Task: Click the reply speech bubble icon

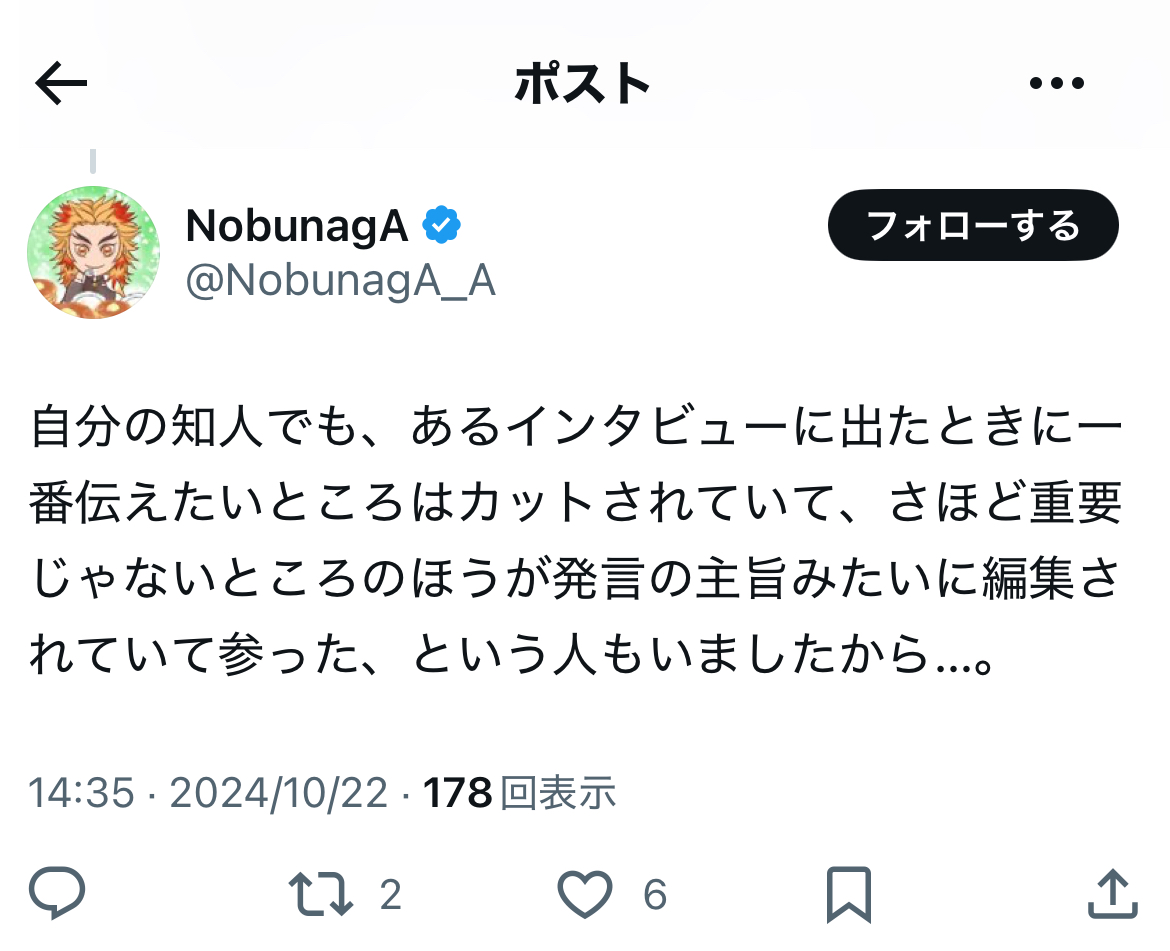Action: [x=57, y=893]
